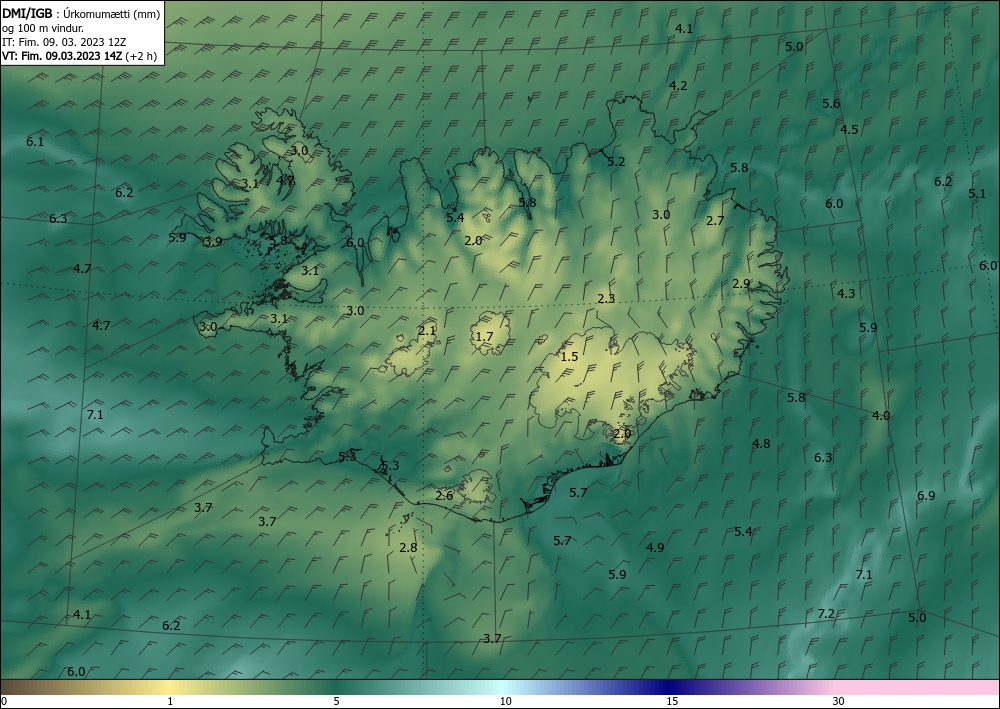Click the 15 tick label on the colour scale
1000x709 pixels.
coord(672,702)
